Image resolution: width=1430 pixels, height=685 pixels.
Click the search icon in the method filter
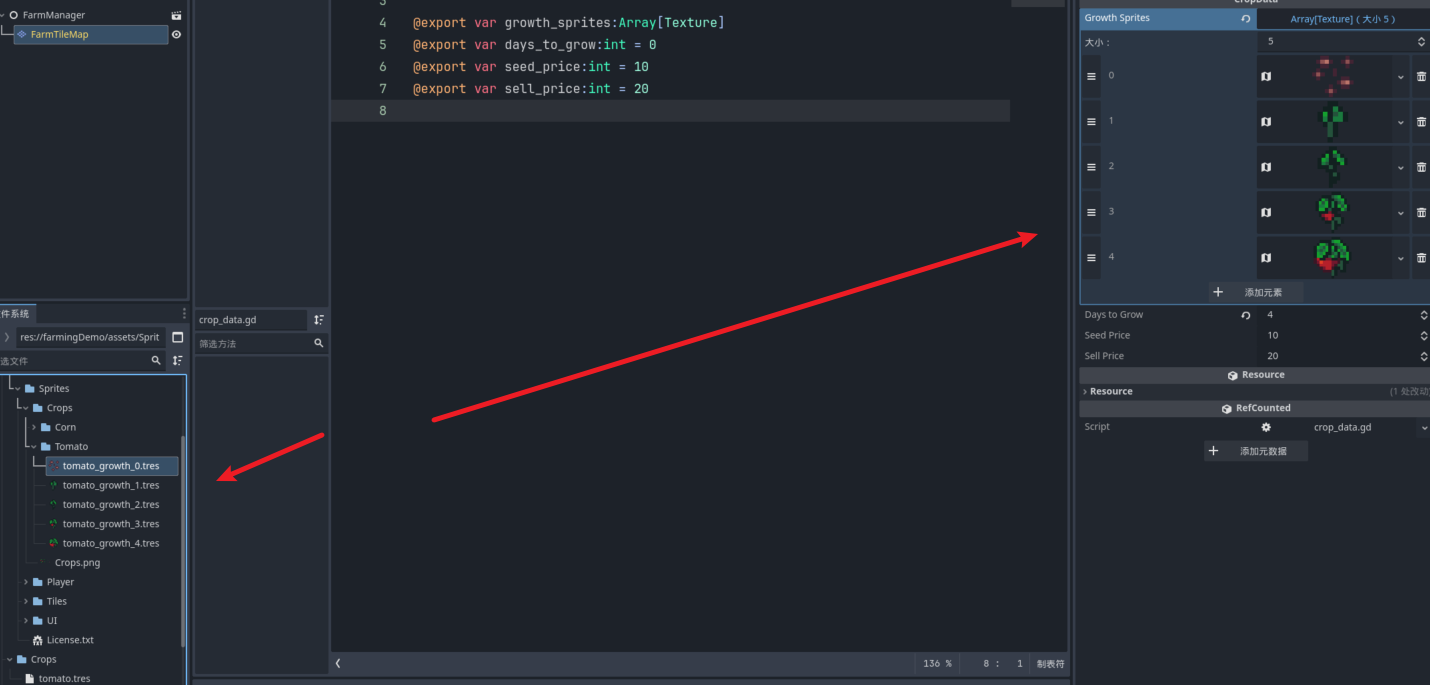click(319, 343)
